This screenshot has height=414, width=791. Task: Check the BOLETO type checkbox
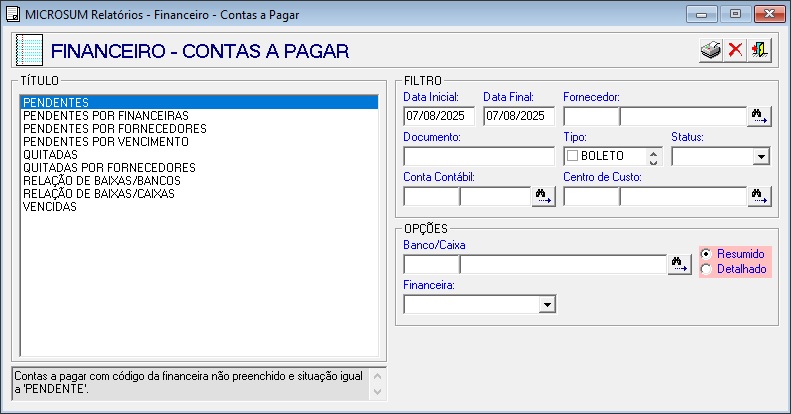click(572, 156)
